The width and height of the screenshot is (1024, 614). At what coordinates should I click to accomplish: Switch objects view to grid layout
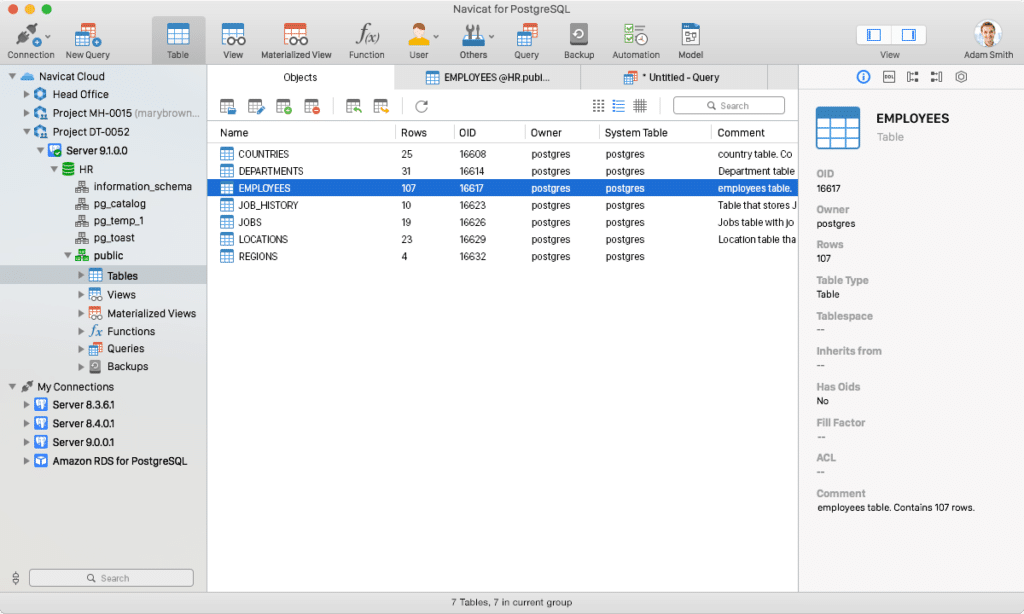tap(598, 105)
